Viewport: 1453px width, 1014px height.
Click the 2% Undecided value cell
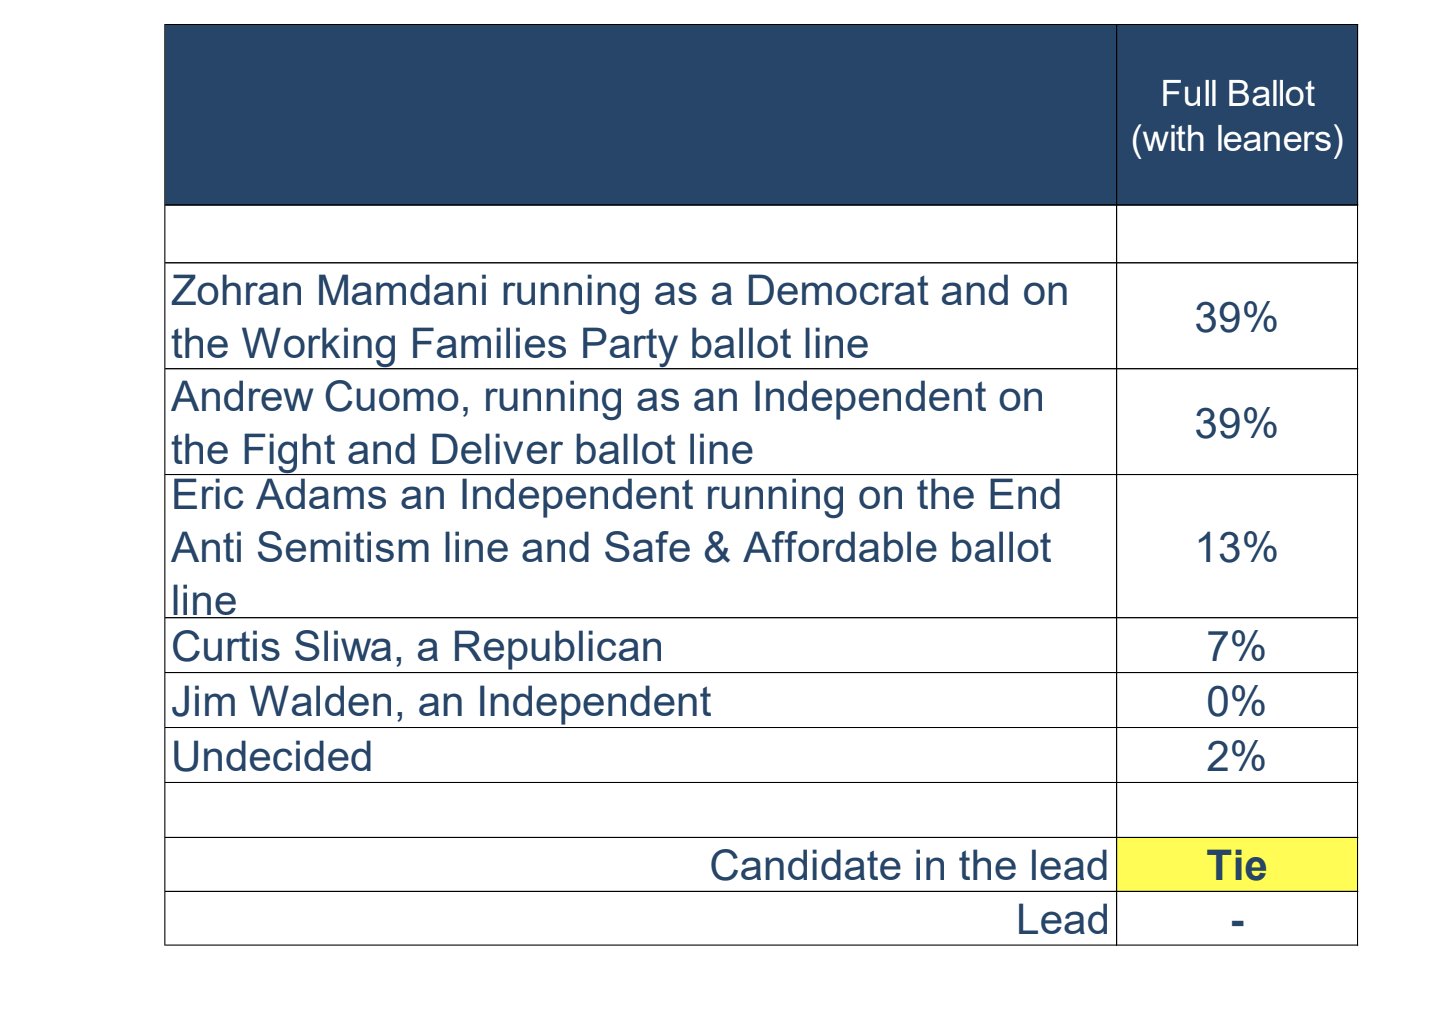1237,755
